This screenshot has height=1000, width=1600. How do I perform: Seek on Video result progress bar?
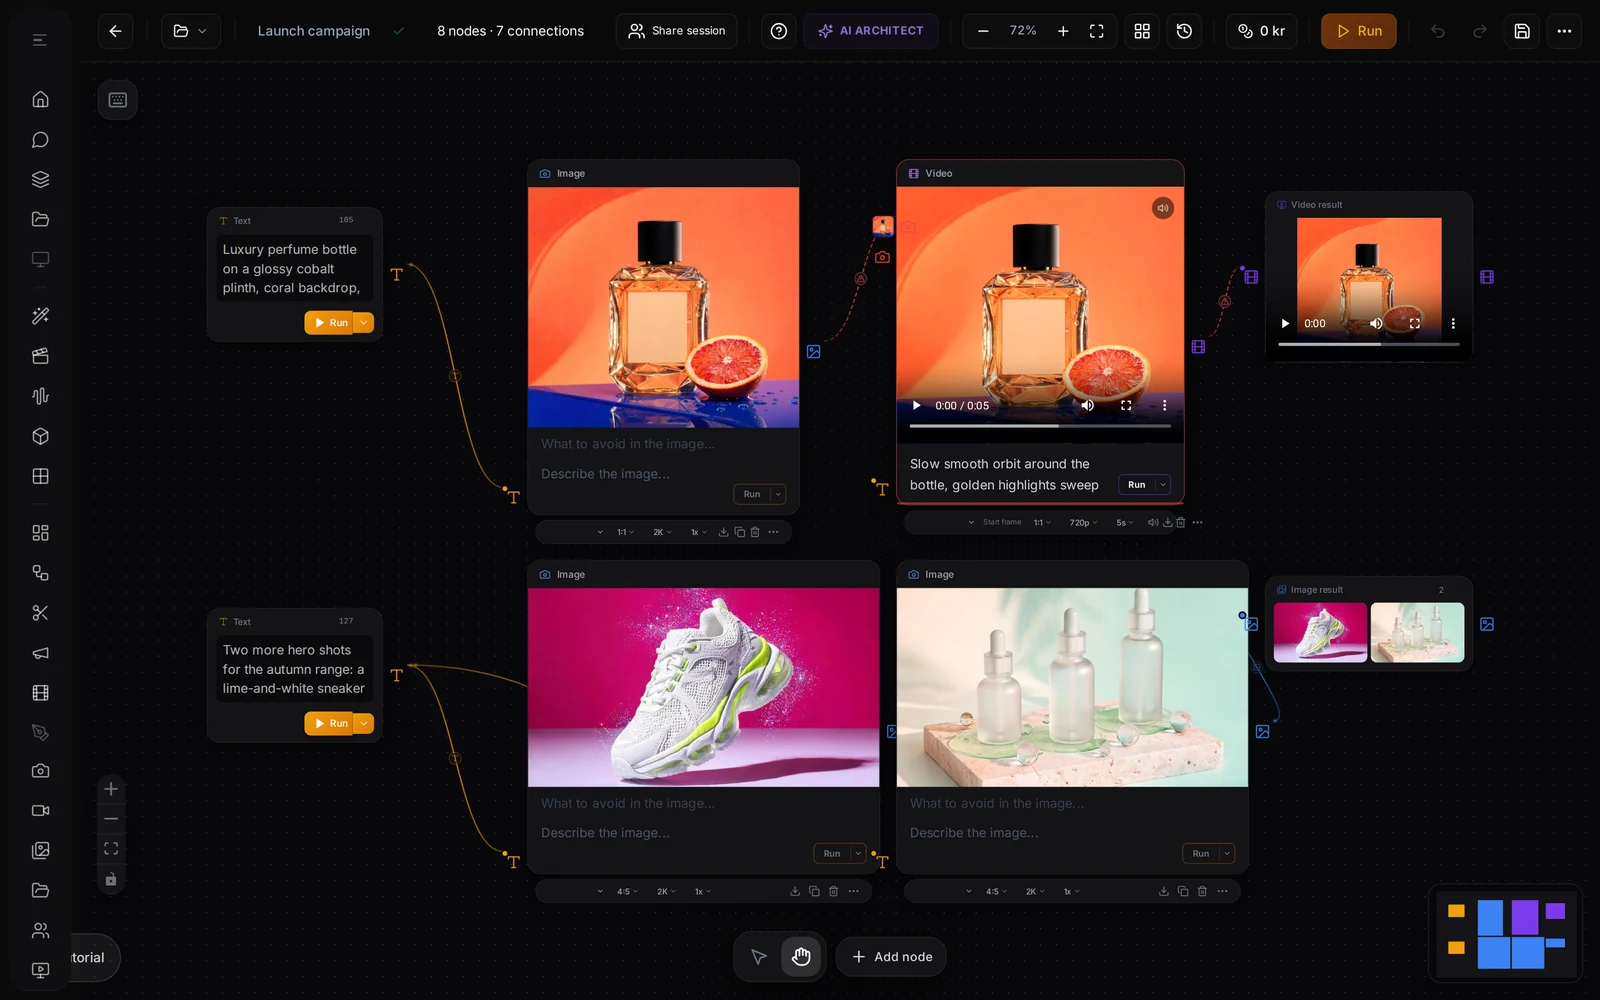[x=1369, y=344]
